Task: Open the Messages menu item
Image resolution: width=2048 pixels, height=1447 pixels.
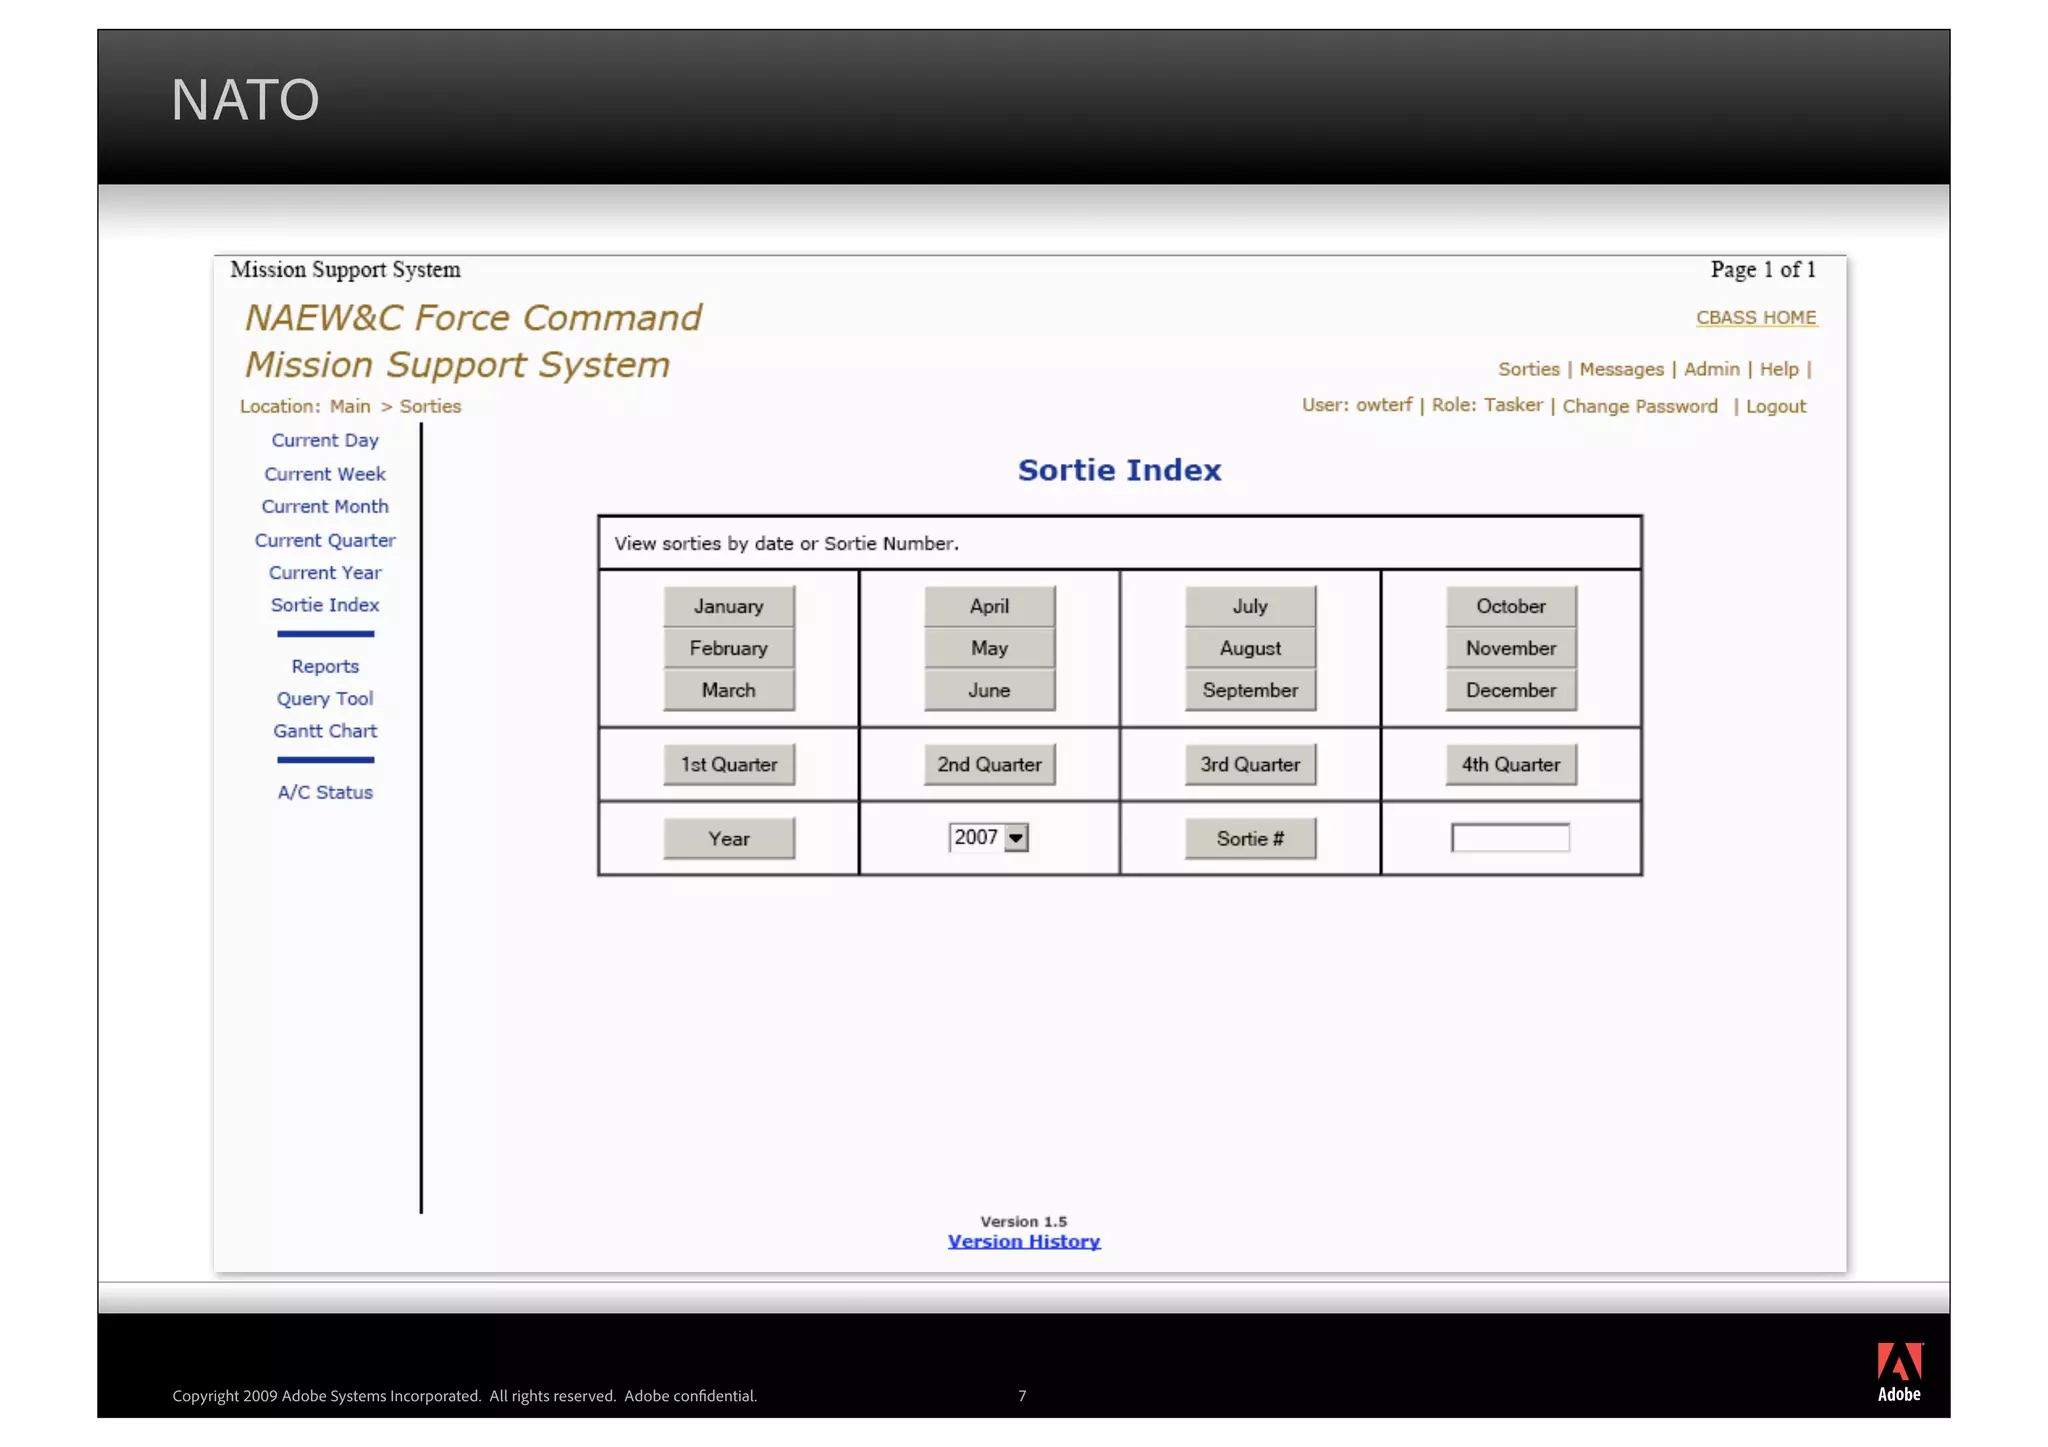Action: 1621,369
